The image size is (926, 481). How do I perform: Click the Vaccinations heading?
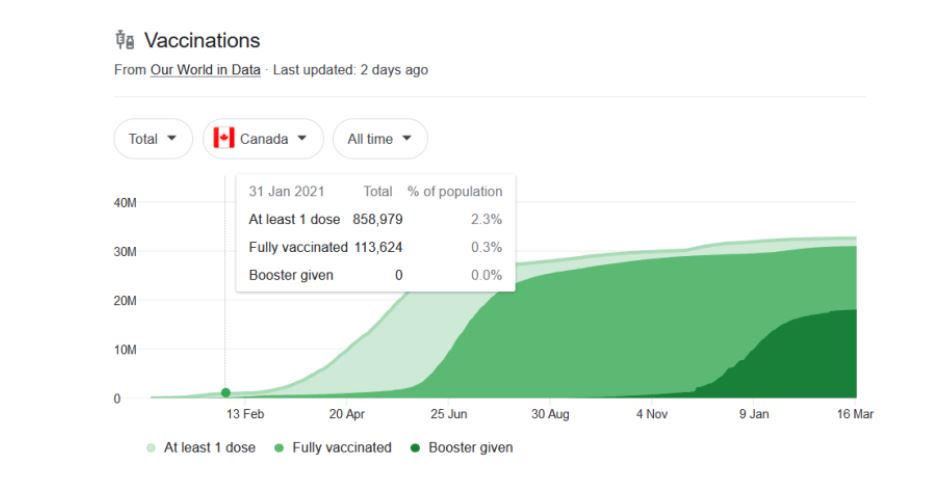point(202,41)
